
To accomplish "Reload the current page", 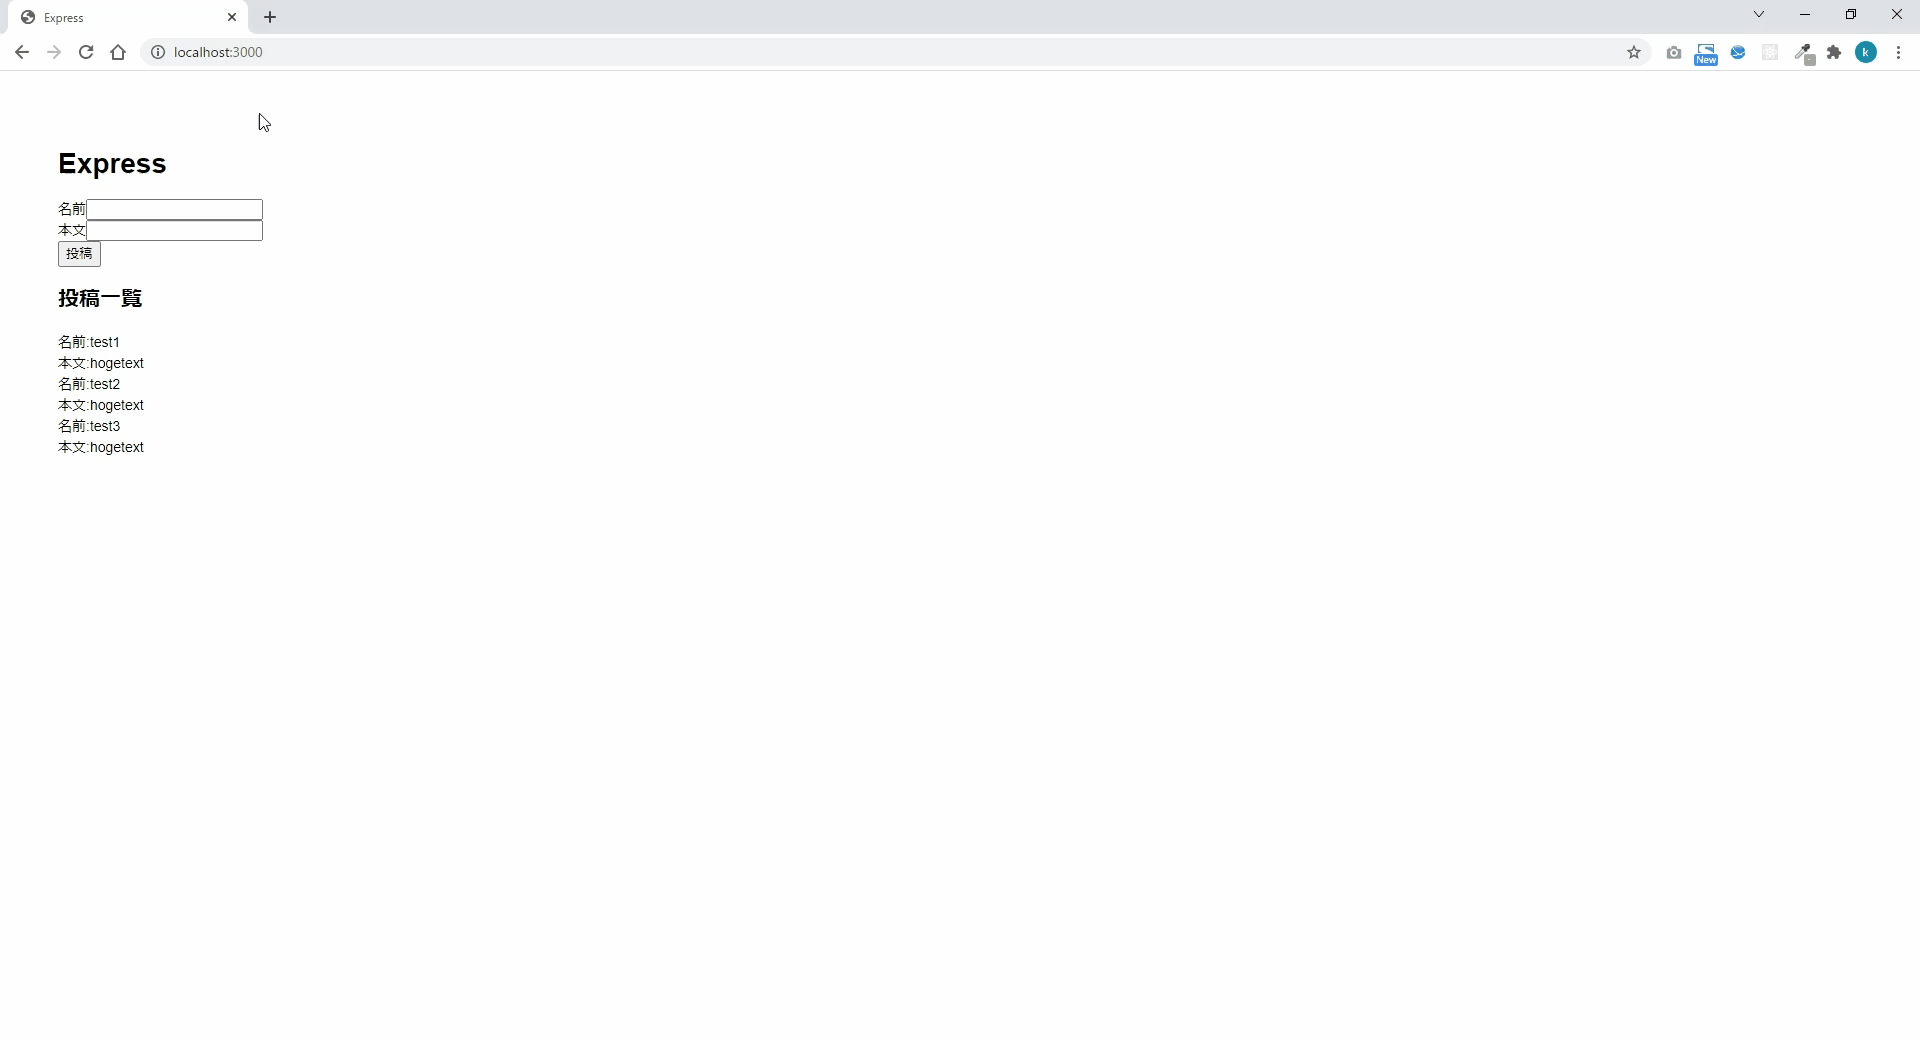I will point(86,52).
